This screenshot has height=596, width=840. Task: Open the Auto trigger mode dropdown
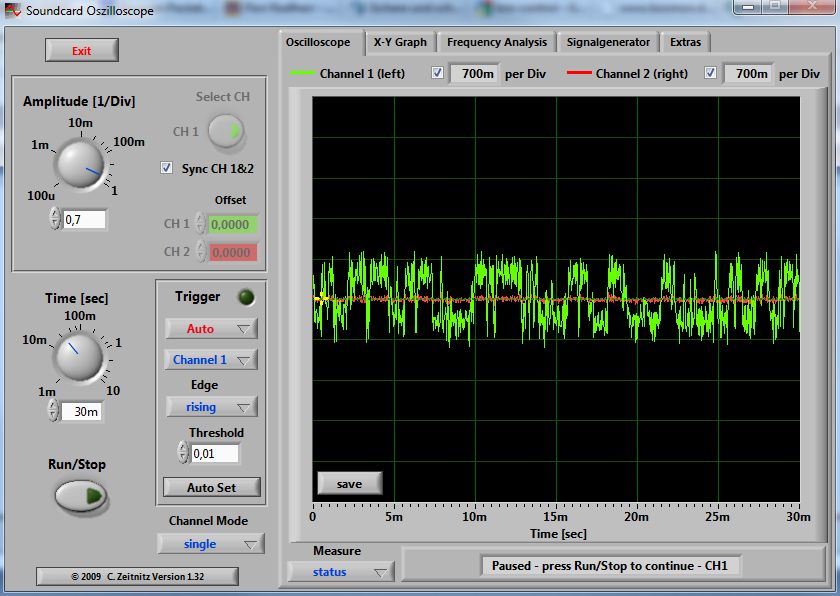[210, 328]
